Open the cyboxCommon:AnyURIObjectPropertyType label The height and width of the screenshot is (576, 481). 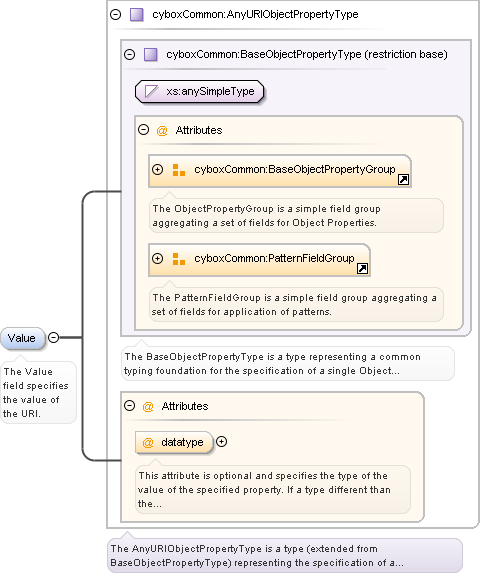[x=255, y=14]
